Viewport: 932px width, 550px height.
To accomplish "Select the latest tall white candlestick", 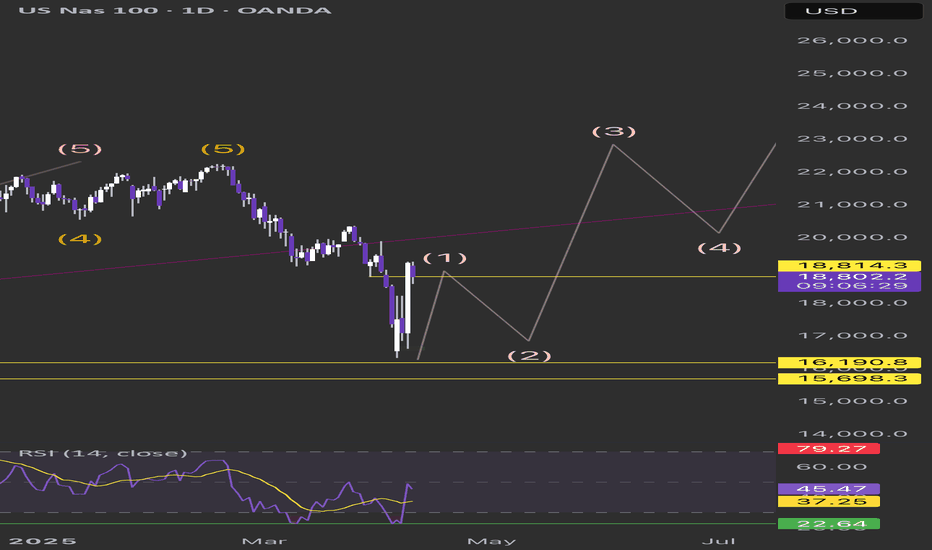I will click(x=408, y=298).
